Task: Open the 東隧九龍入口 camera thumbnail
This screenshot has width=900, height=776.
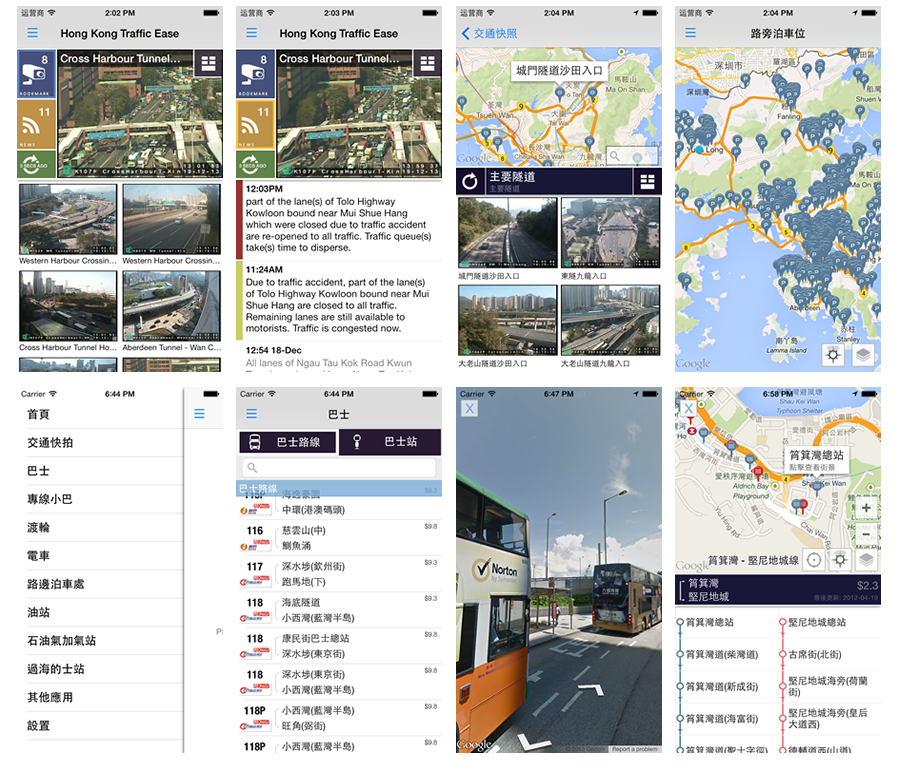Action: coord(611,232)
